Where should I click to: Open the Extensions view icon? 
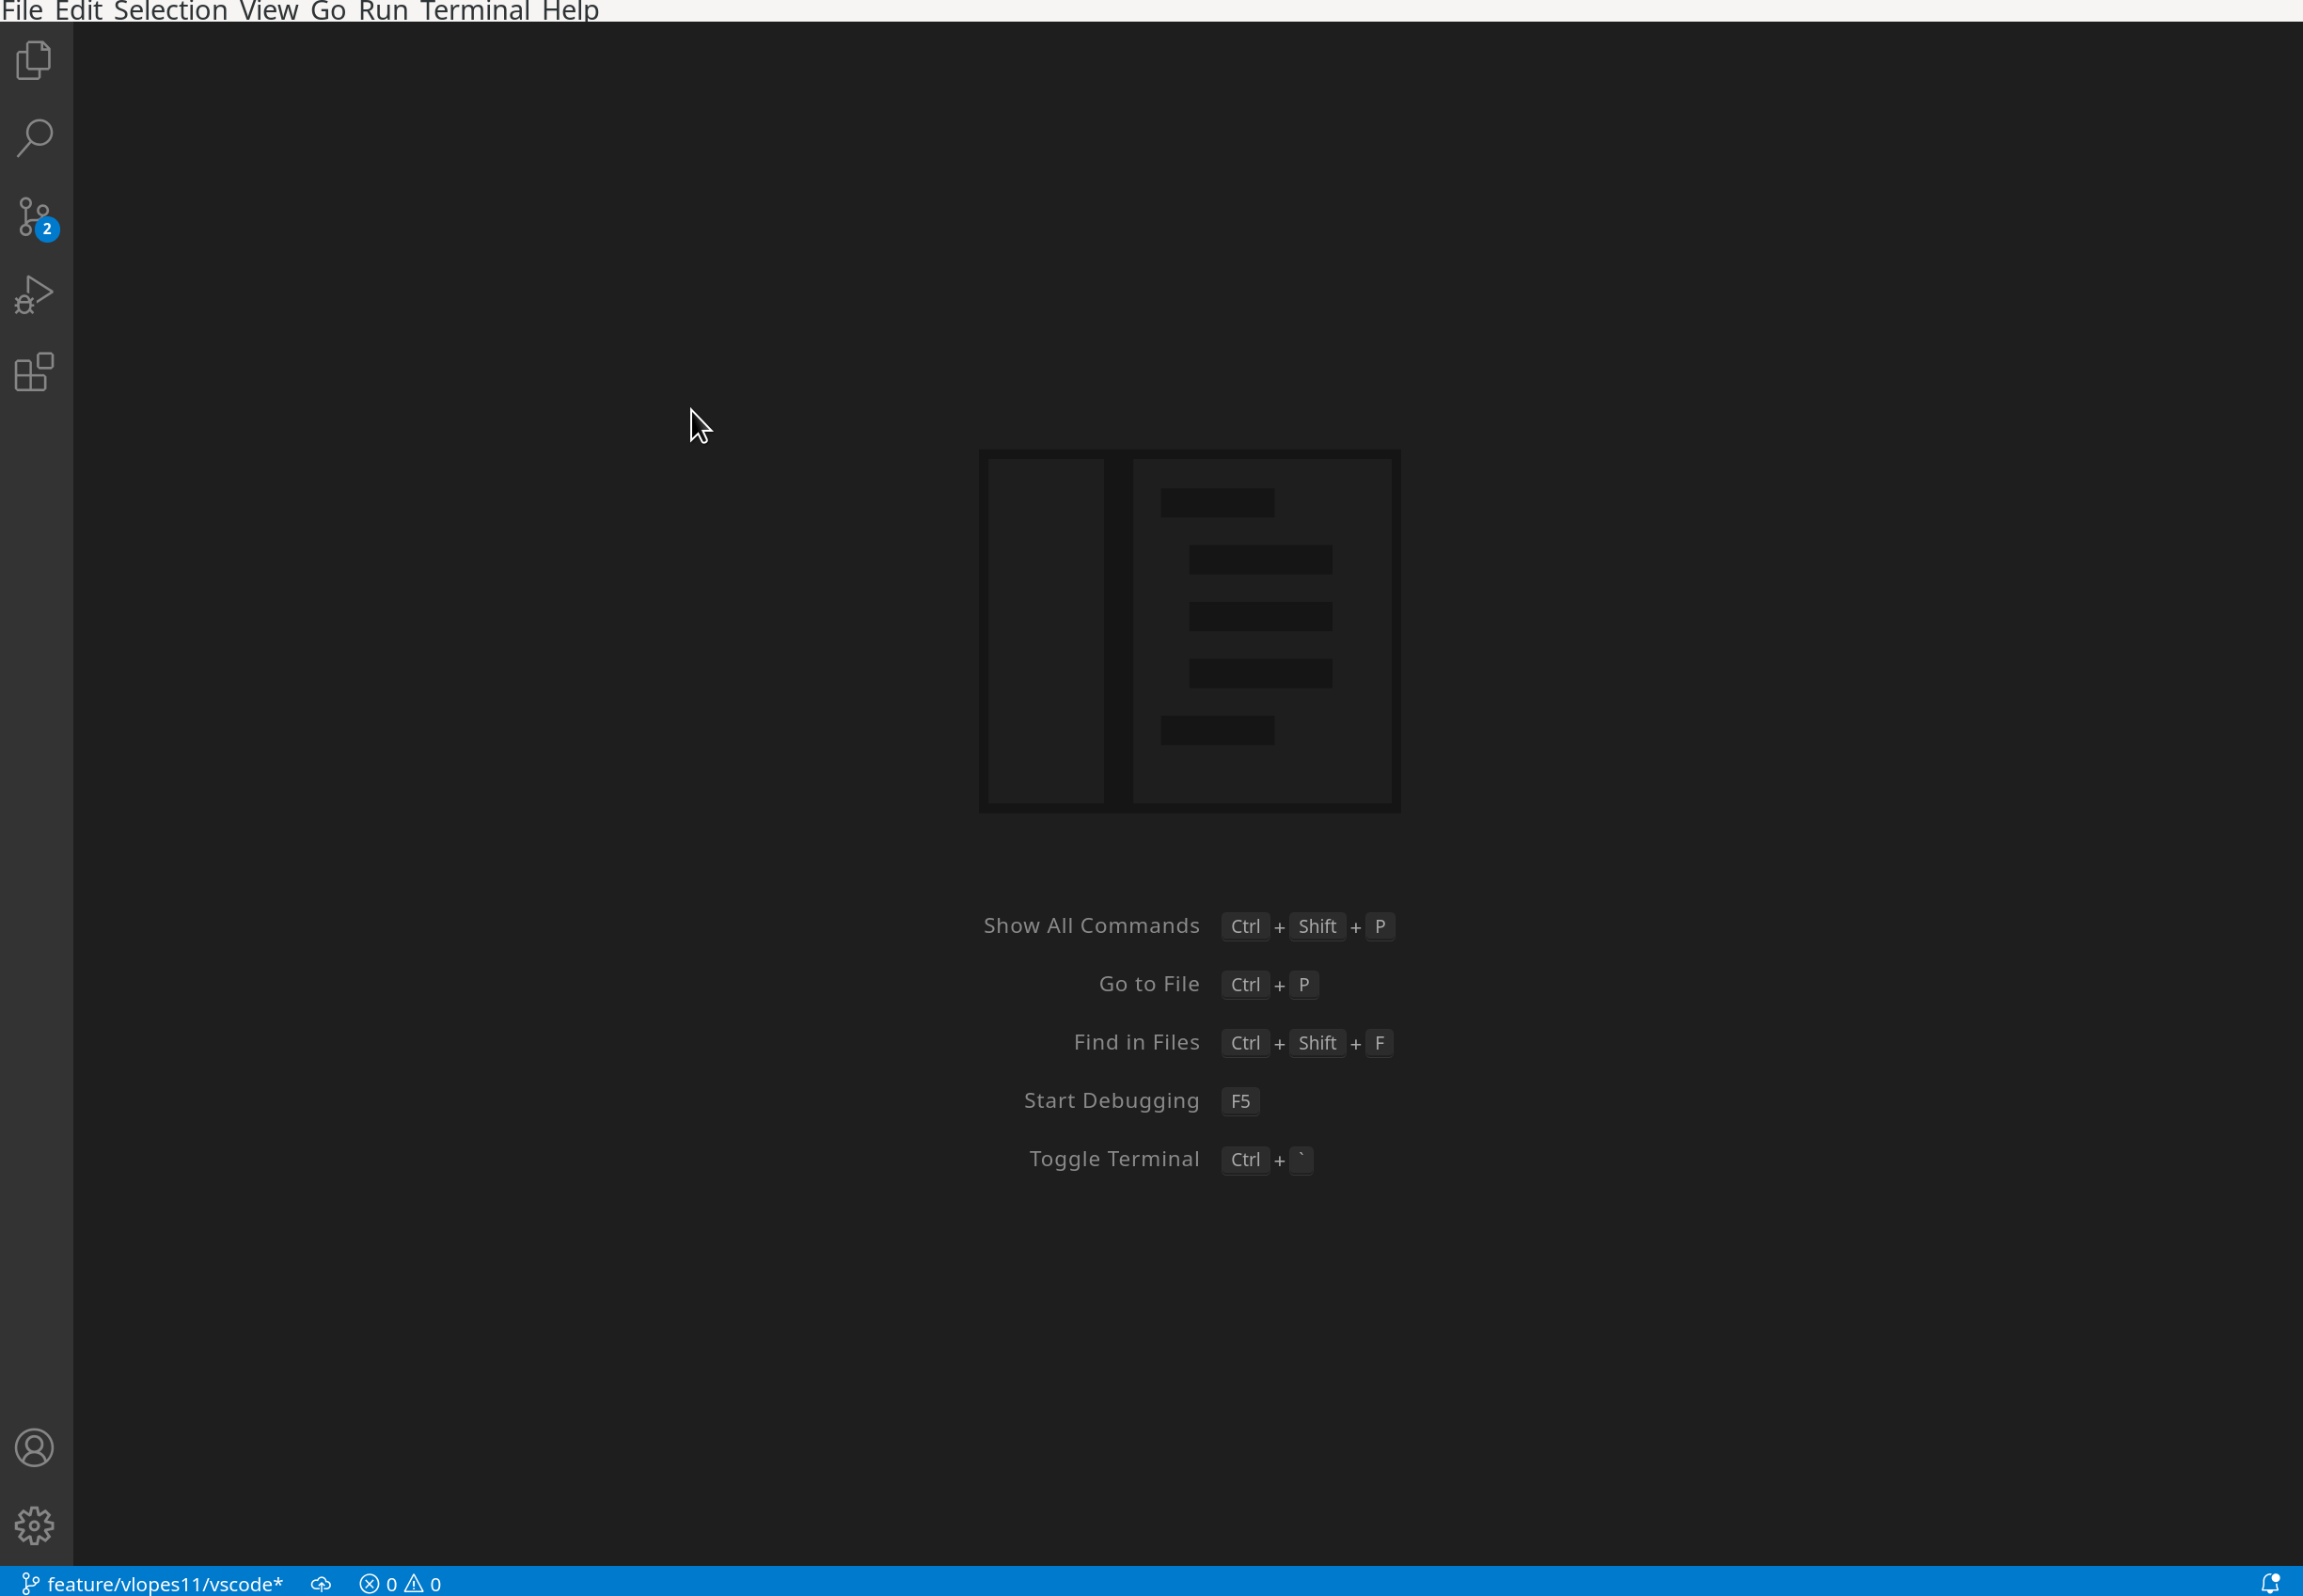click(x=34, y=372)
